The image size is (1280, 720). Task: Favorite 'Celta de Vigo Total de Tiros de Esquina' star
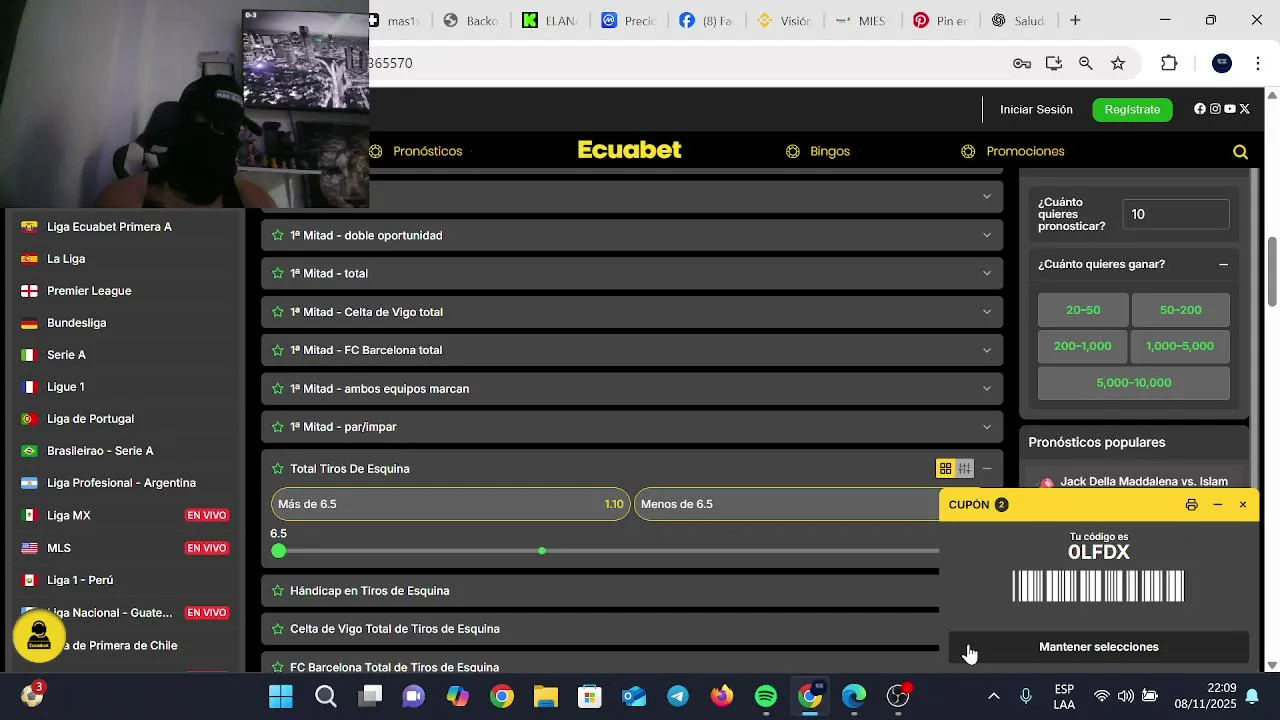[x=278, y=629]
